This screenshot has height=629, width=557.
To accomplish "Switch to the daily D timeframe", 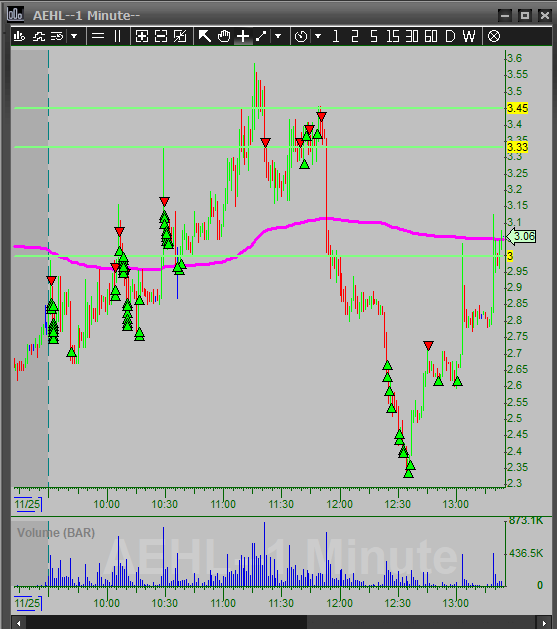I will tap(450, 37).
